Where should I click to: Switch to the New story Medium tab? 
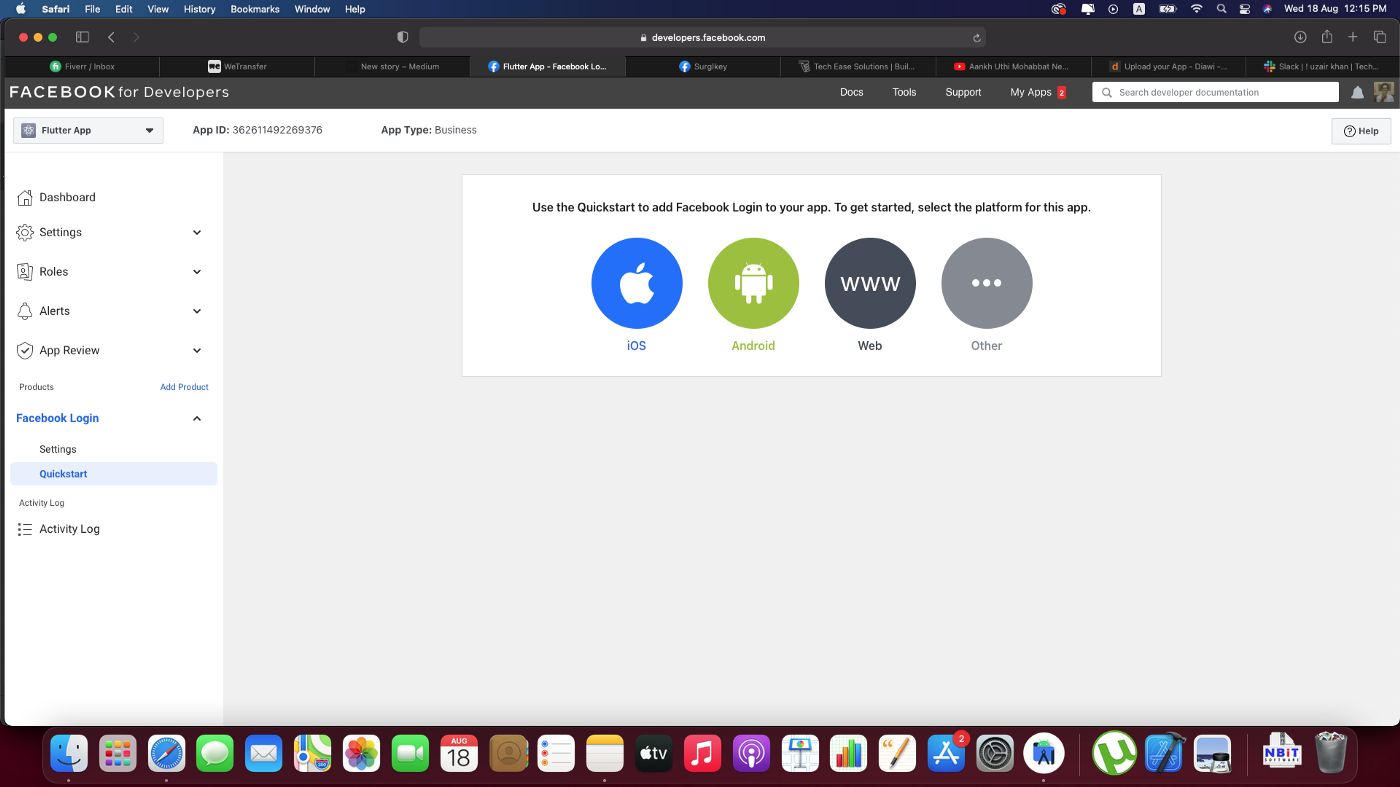tap(392, 66)
